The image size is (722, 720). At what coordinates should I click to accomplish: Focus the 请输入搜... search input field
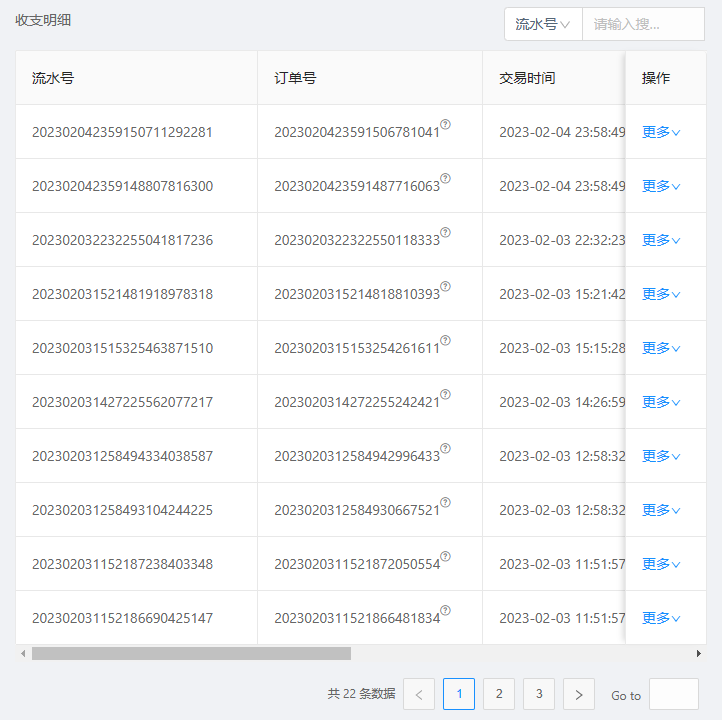643,24
